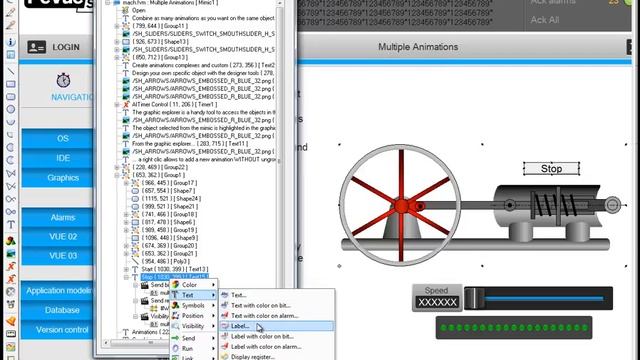Expand the Group13 node in the tree
The image size is (640, 360).
[x=117, y=58]
